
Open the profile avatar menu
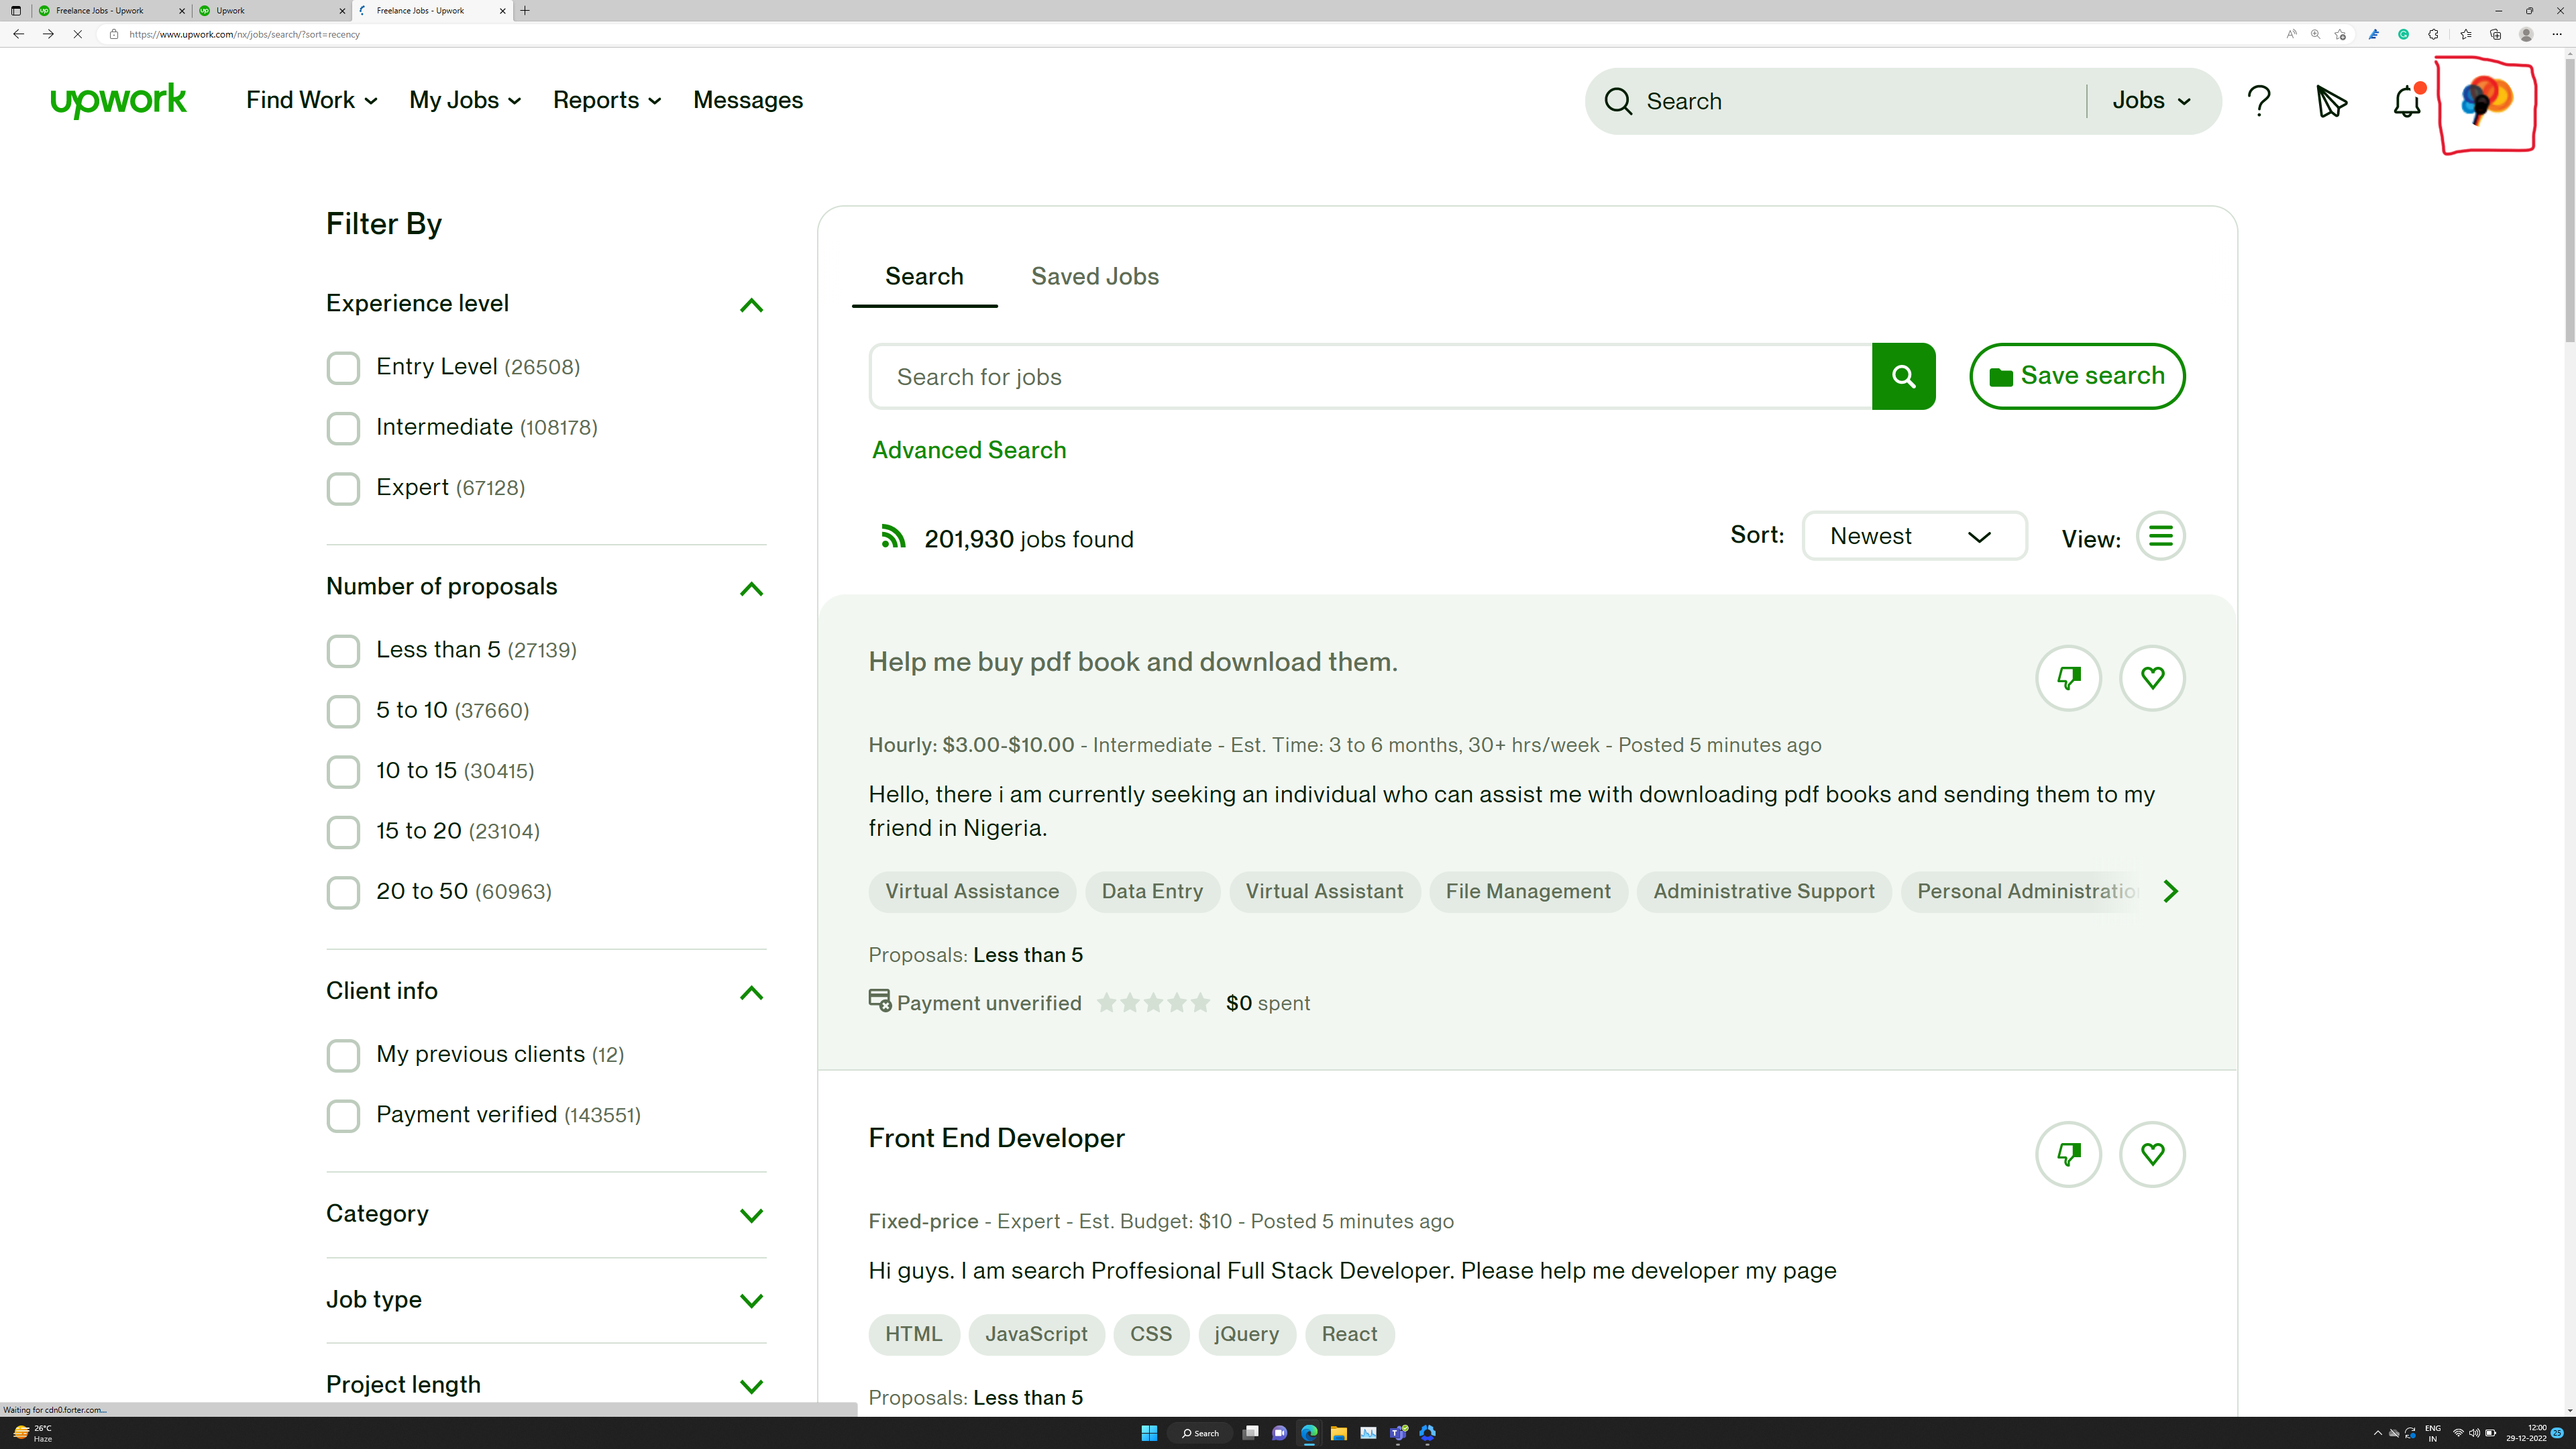tap(2486, 100)
